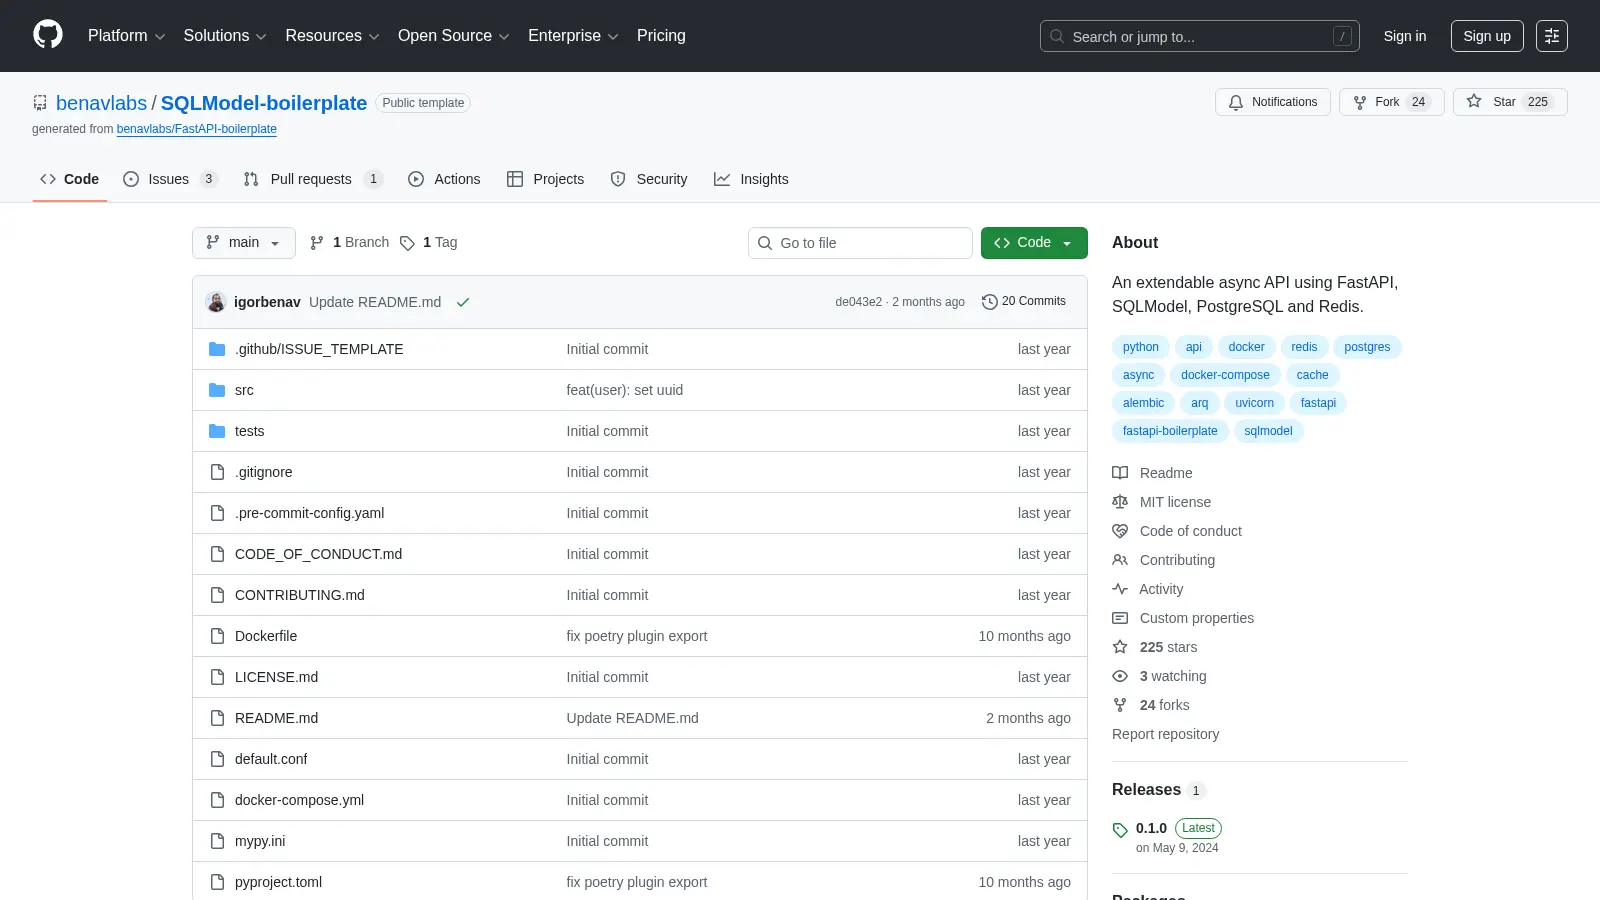Click the green commit status checkmark
Screen dimensions: 1600x900
tap(463, 302)
